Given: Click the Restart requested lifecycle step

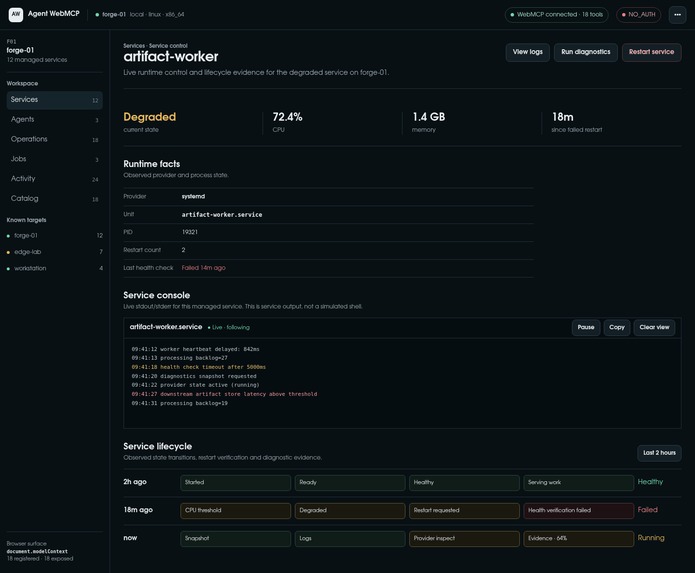Looking at the screenshot, I should pos(464,511).
